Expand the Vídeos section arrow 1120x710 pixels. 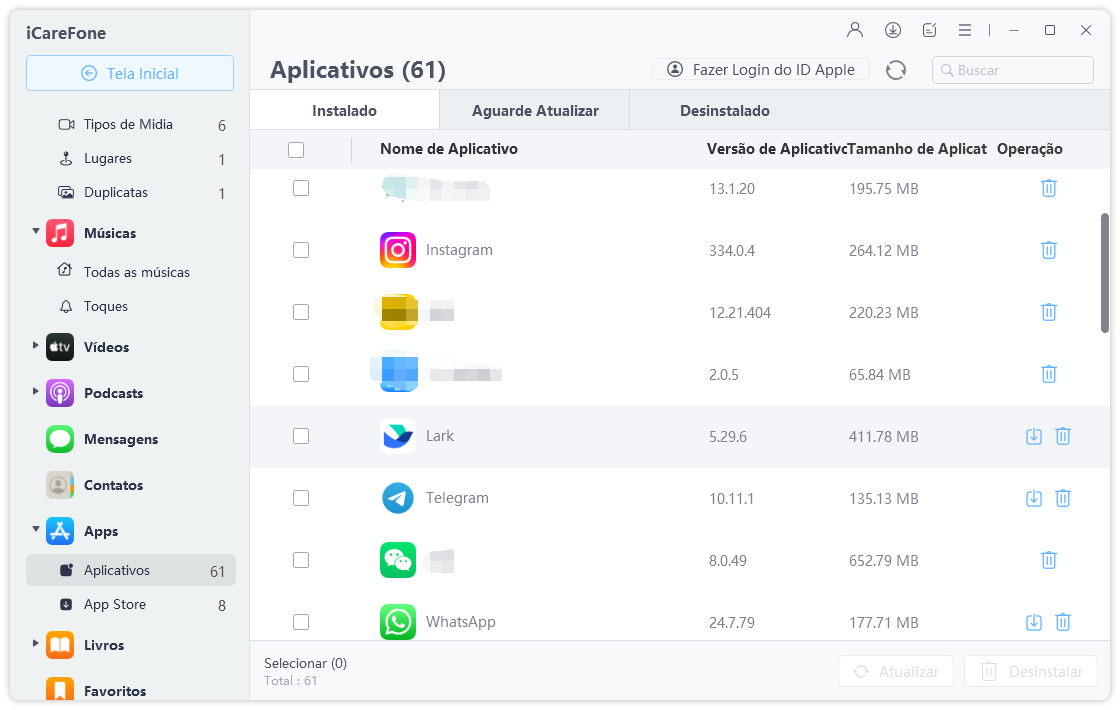coord(36,346)
